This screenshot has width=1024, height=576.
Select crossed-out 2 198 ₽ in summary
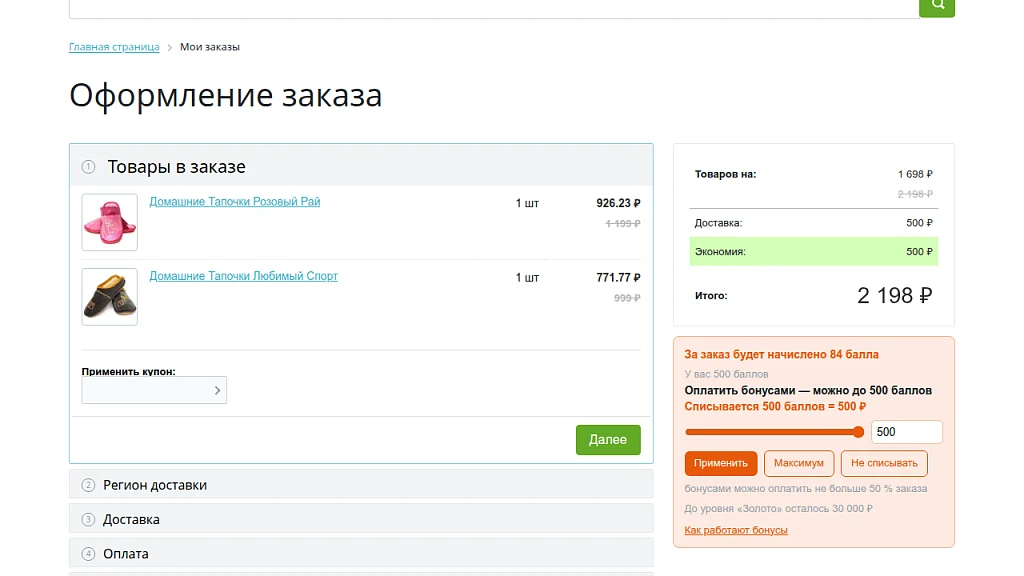(x=915, y=194)
